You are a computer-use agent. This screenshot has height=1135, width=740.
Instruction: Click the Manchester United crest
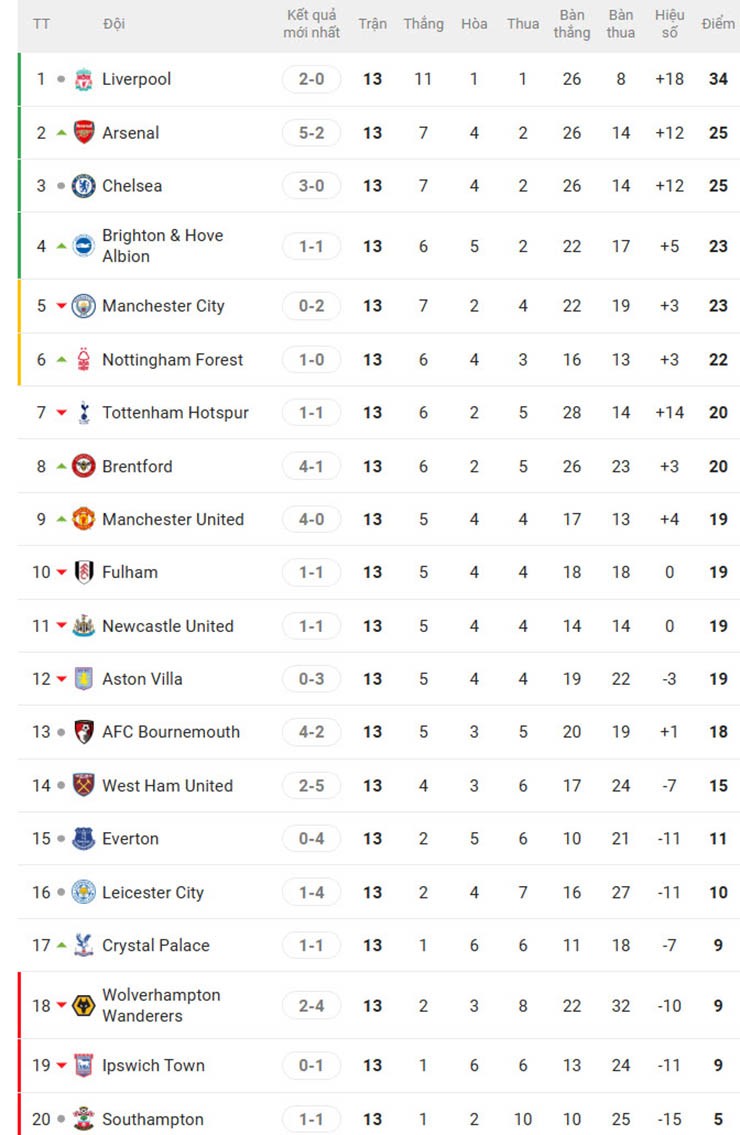tap(84, 519)
